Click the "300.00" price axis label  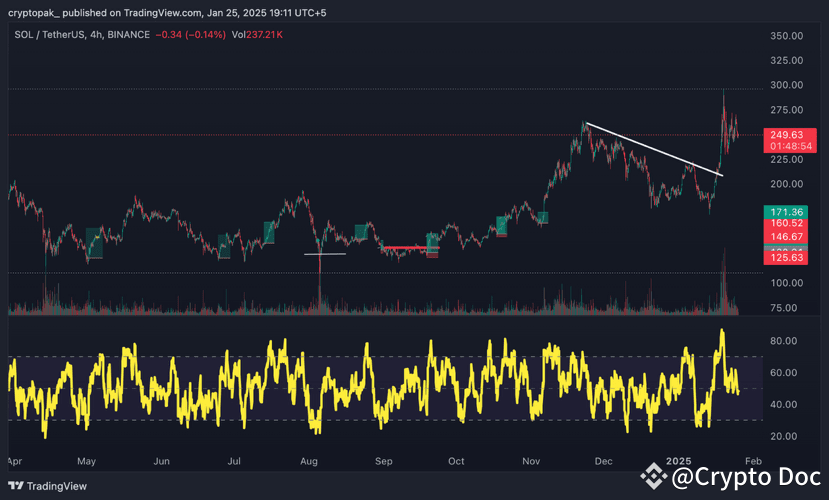click(x=787, y=85)
